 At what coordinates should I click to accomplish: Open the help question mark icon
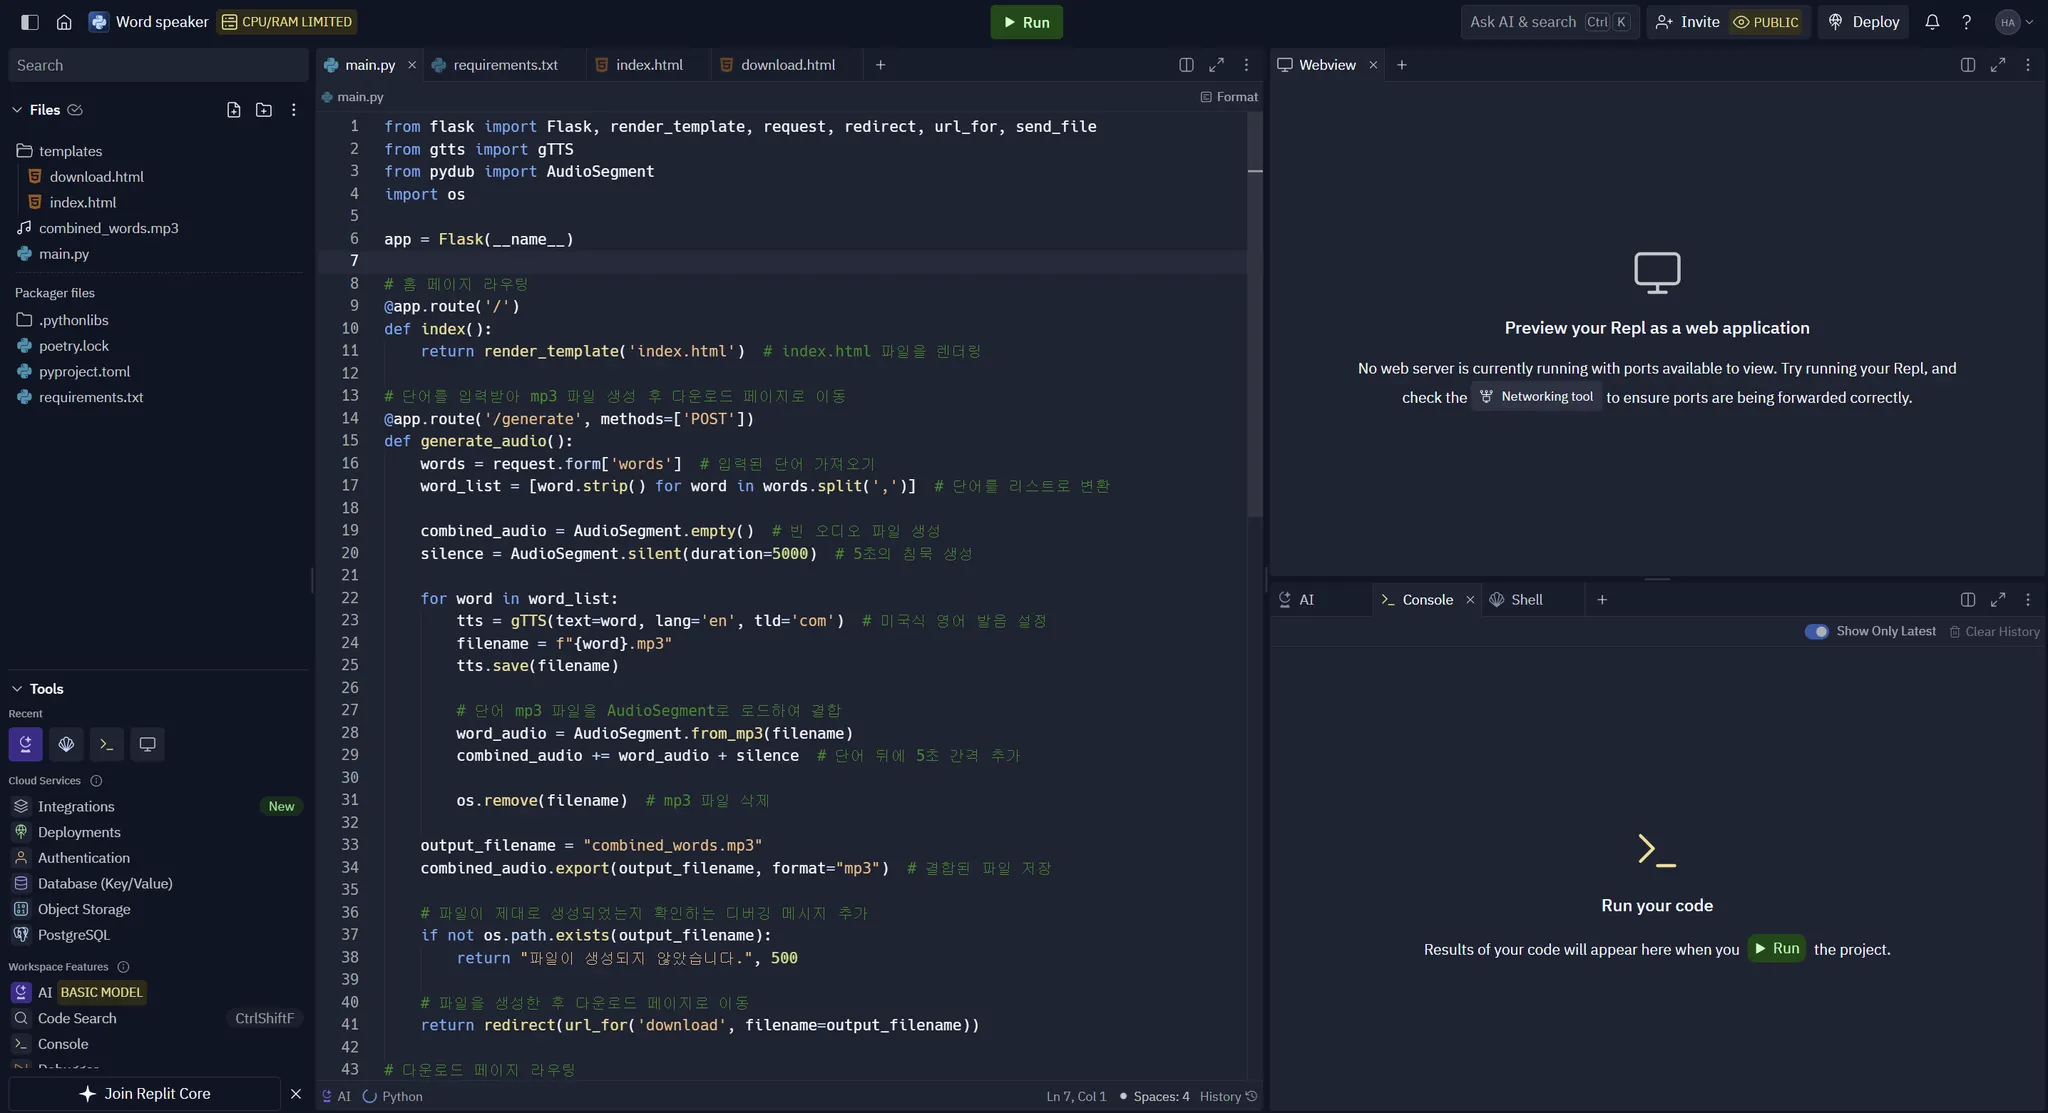(1966, 22)
